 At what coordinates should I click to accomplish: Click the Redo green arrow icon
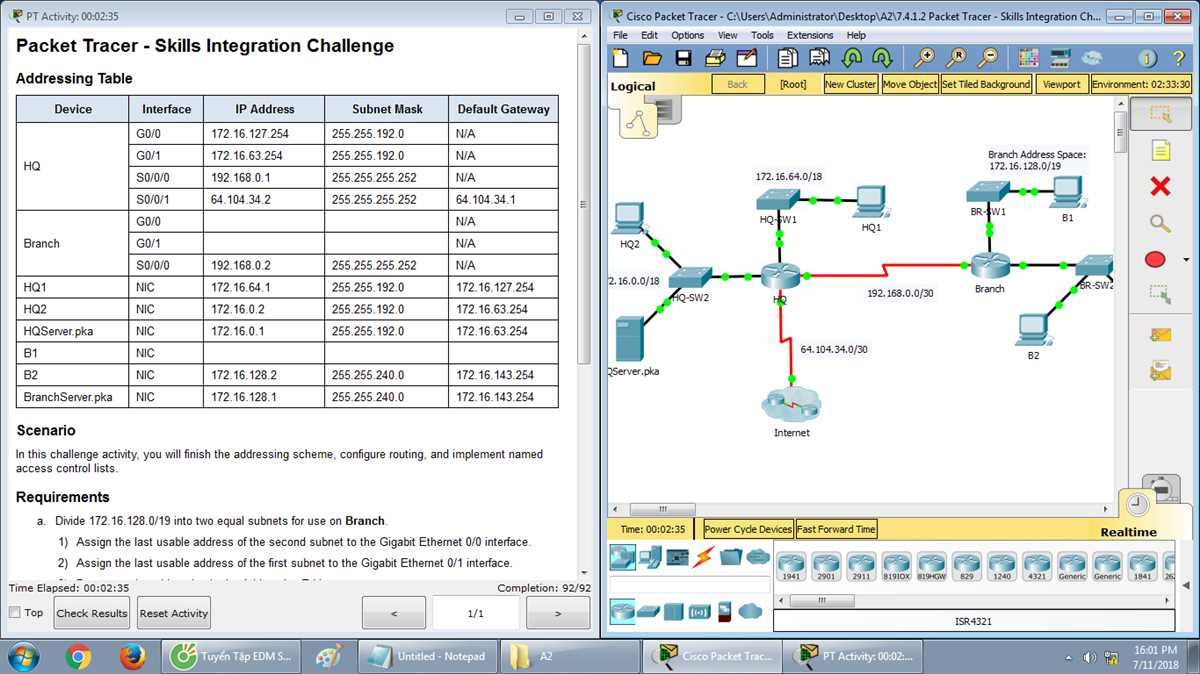coord(882,58)
